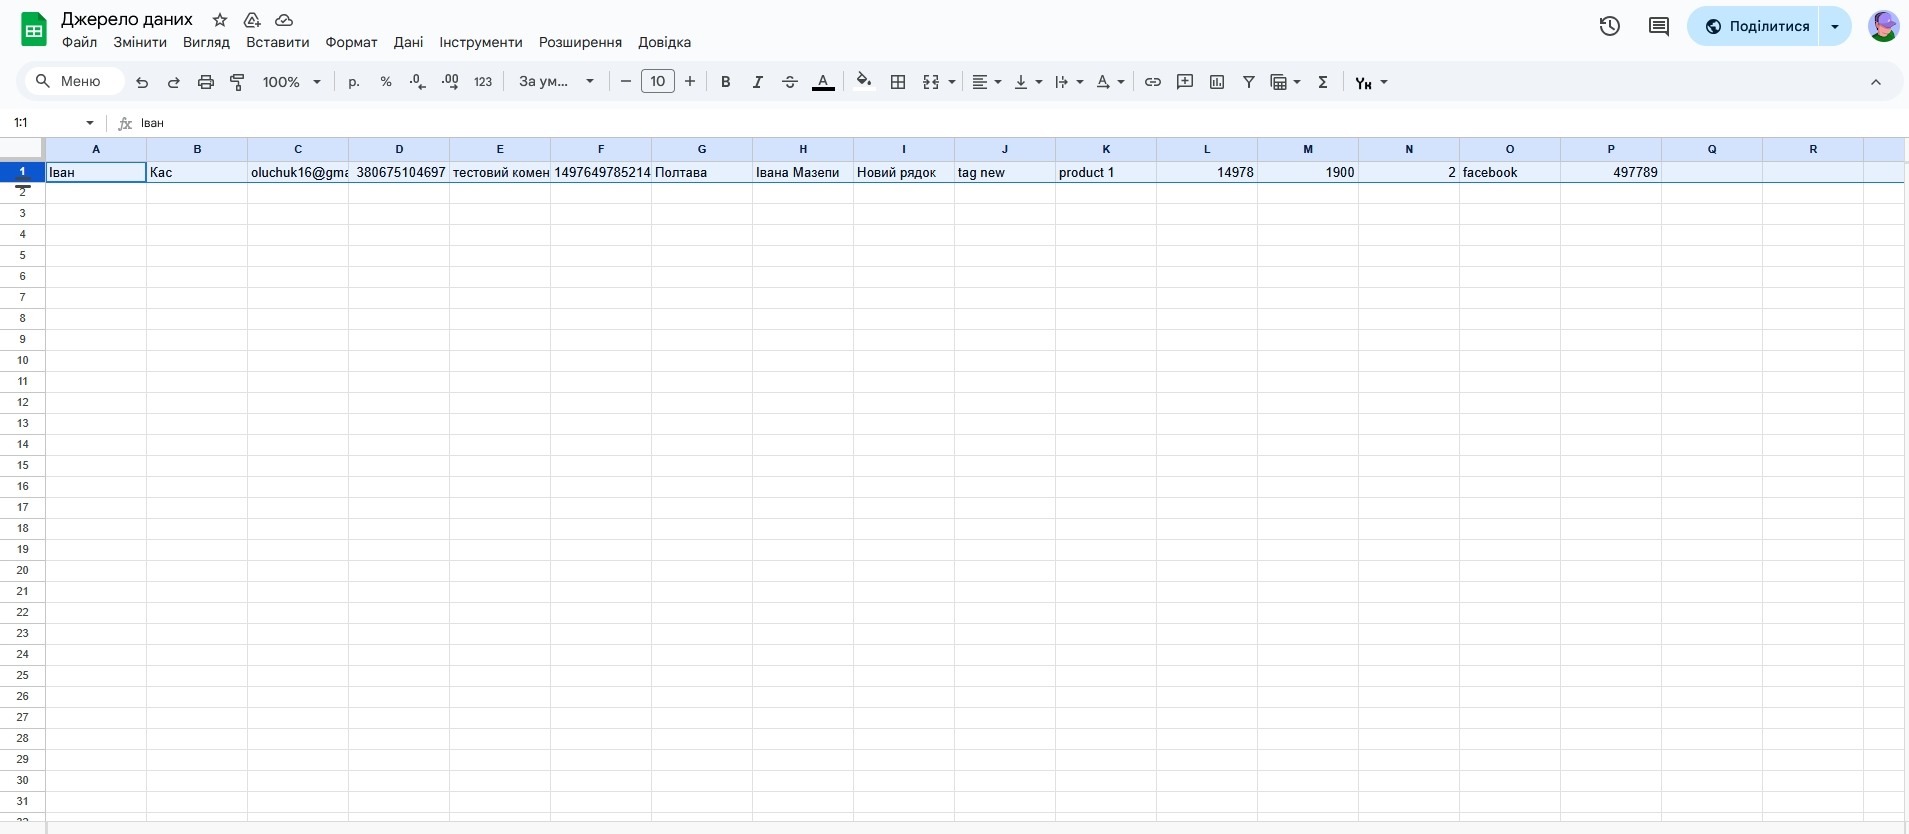Image resolution: width=1909 pixels, height=834 pixels.
Task: Print the spreadsheet with printer icon
Action: click(206, 82)
